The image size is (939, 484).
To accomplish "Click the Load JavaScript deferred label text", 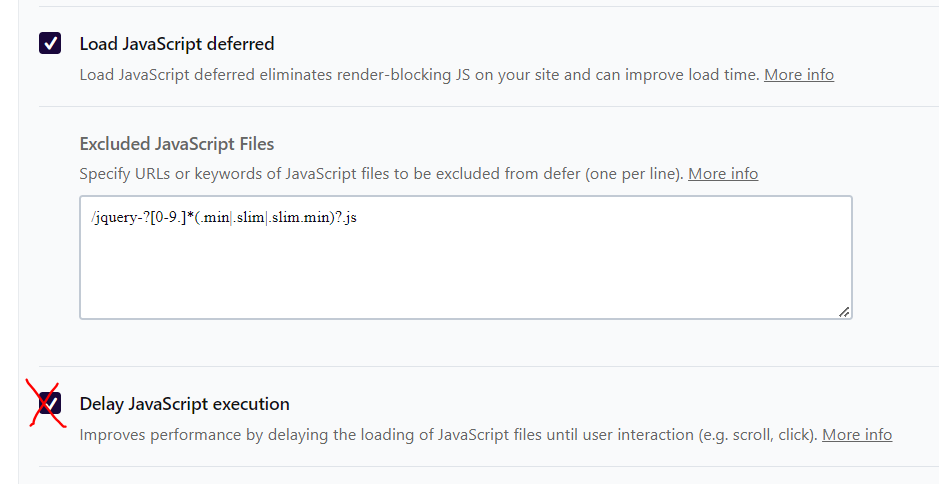I will [x=177, y=44].
